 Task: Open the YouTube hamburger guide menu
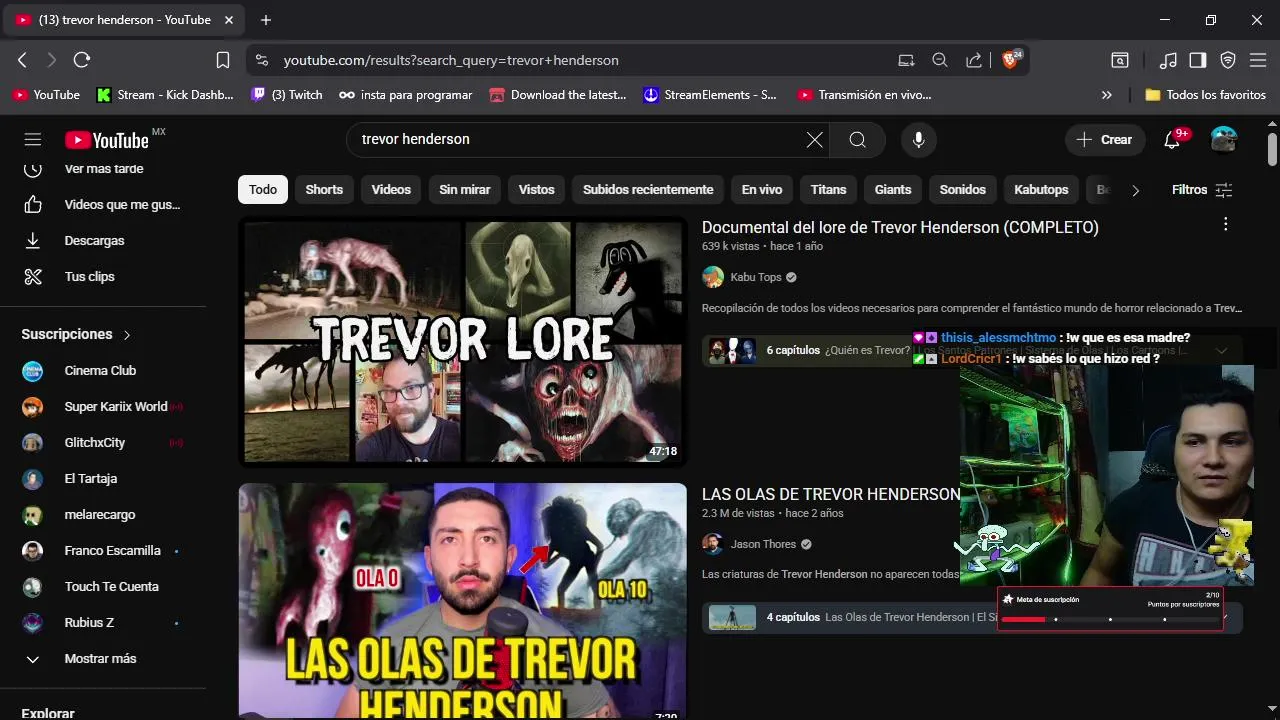pos(33,140)
